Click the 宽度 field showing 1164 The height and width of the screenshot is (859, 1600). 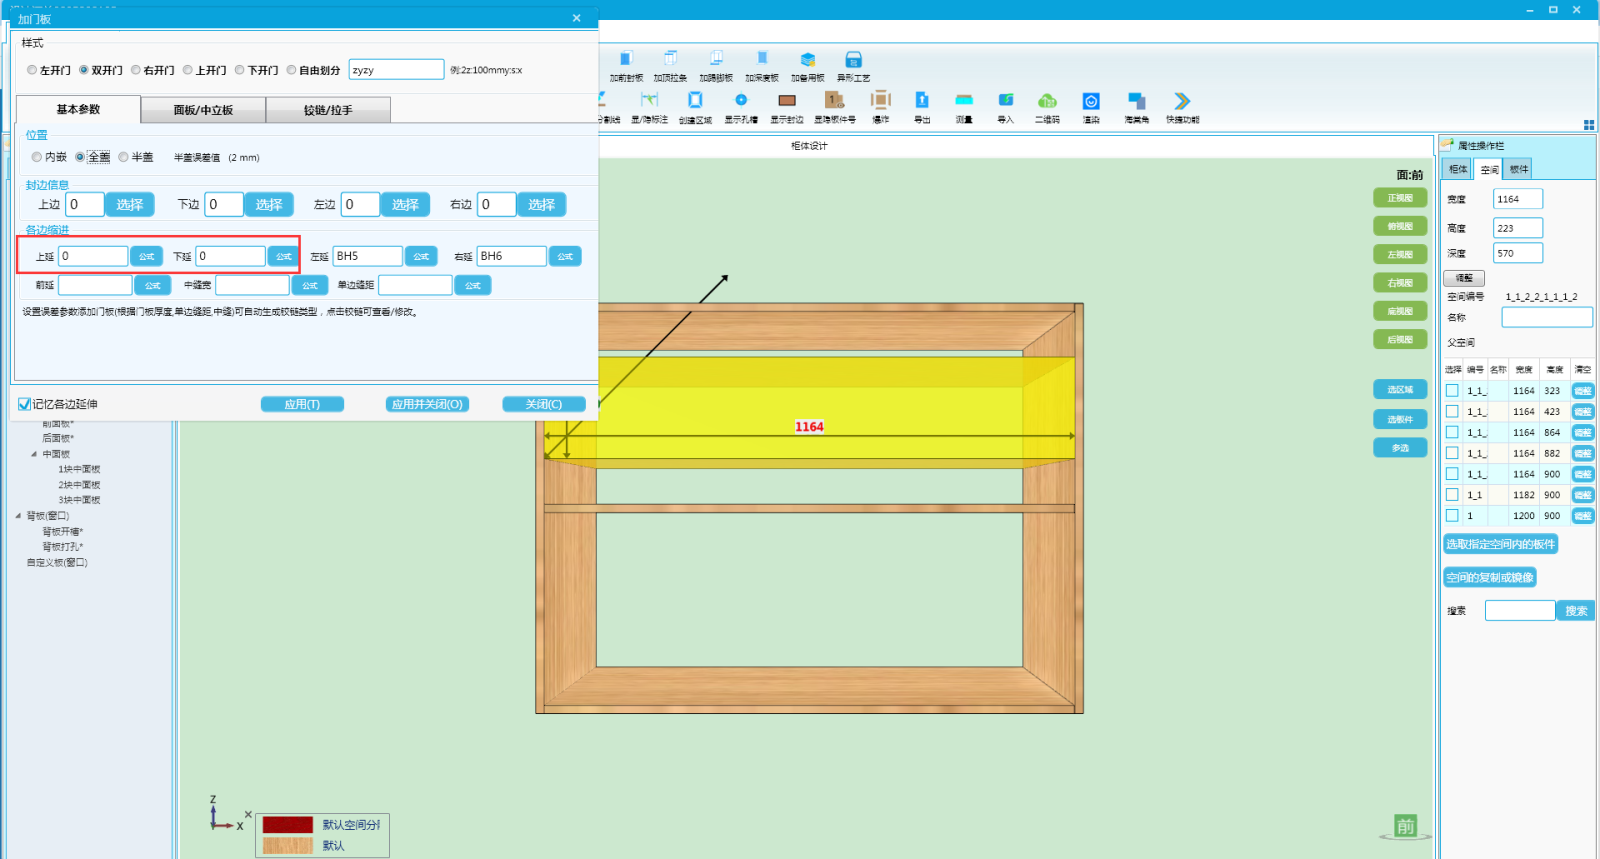coord(1518,199)
